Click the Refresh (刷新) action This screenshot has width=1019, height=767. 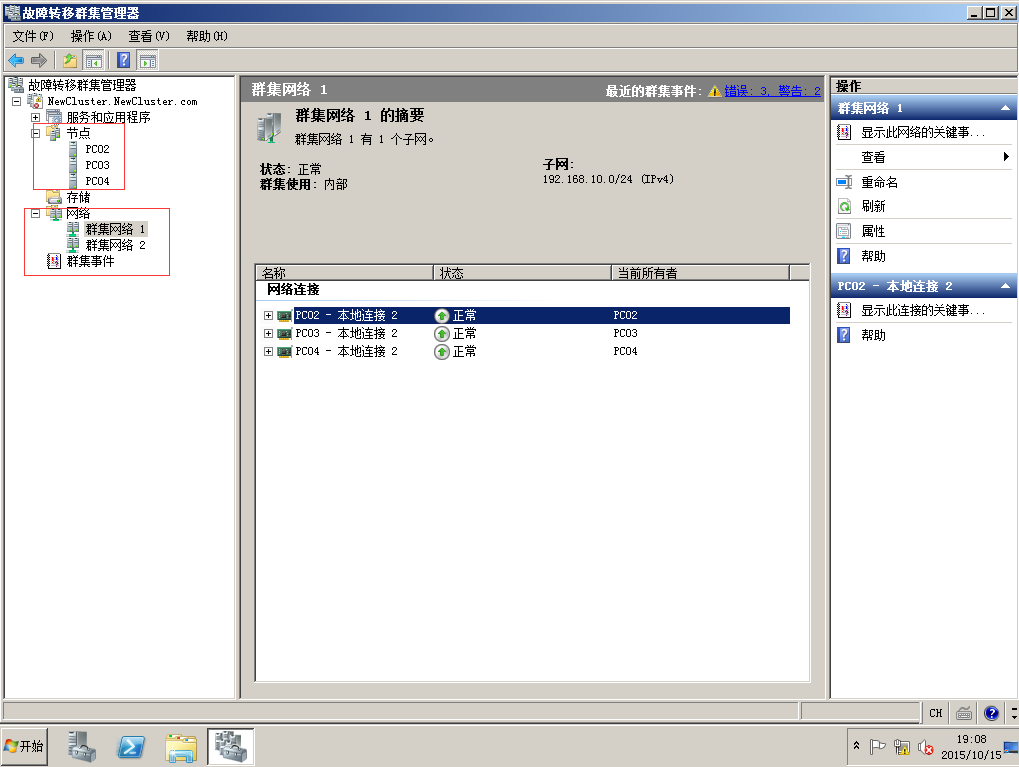coord(873,207)
